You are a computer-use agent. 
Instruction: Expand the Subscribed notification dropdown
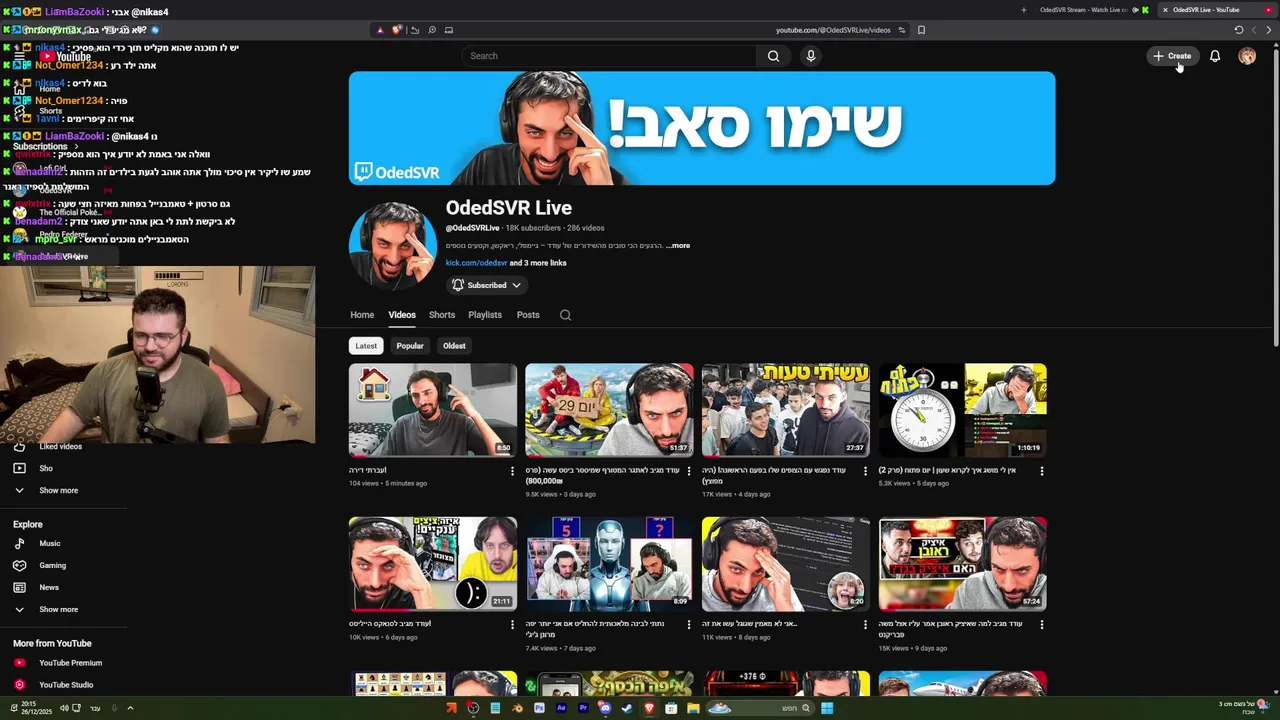(x=487, y=285)
